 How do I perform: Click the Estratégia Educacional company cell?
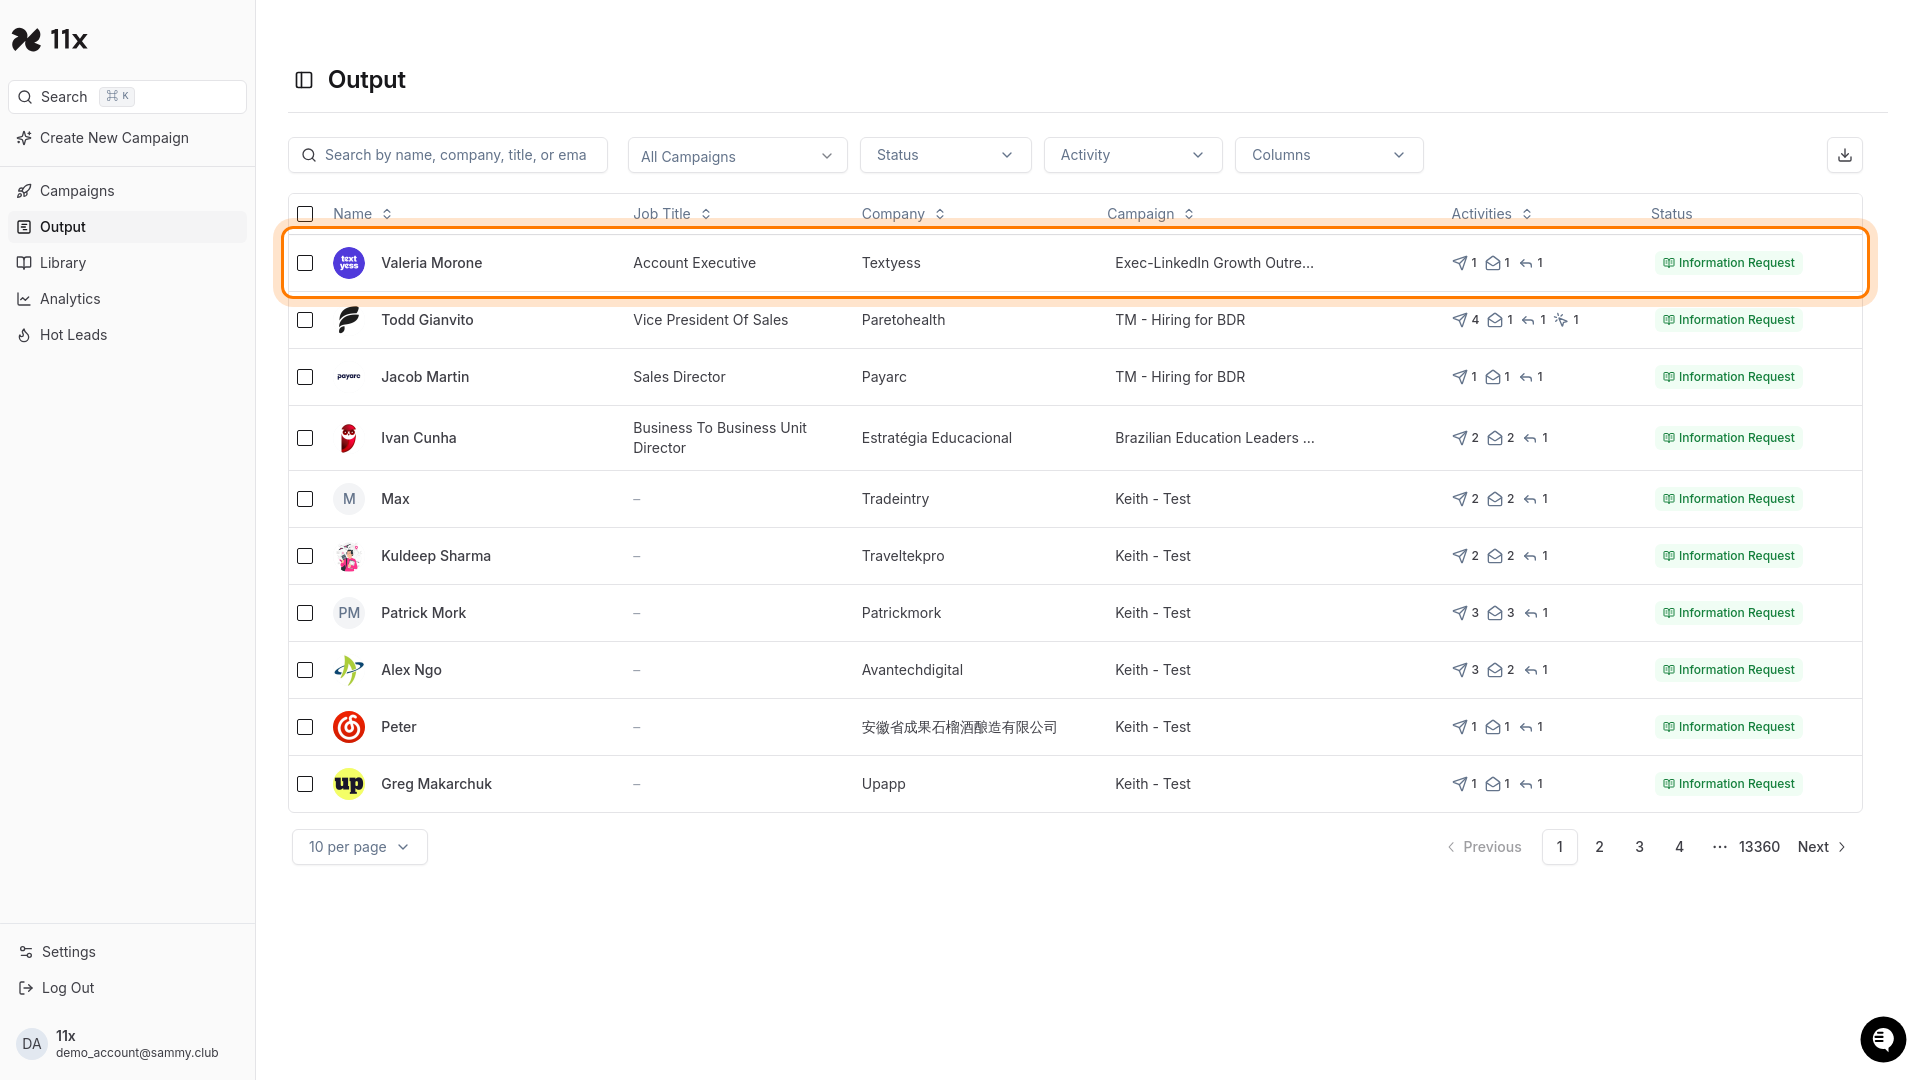tap(937, 438)
